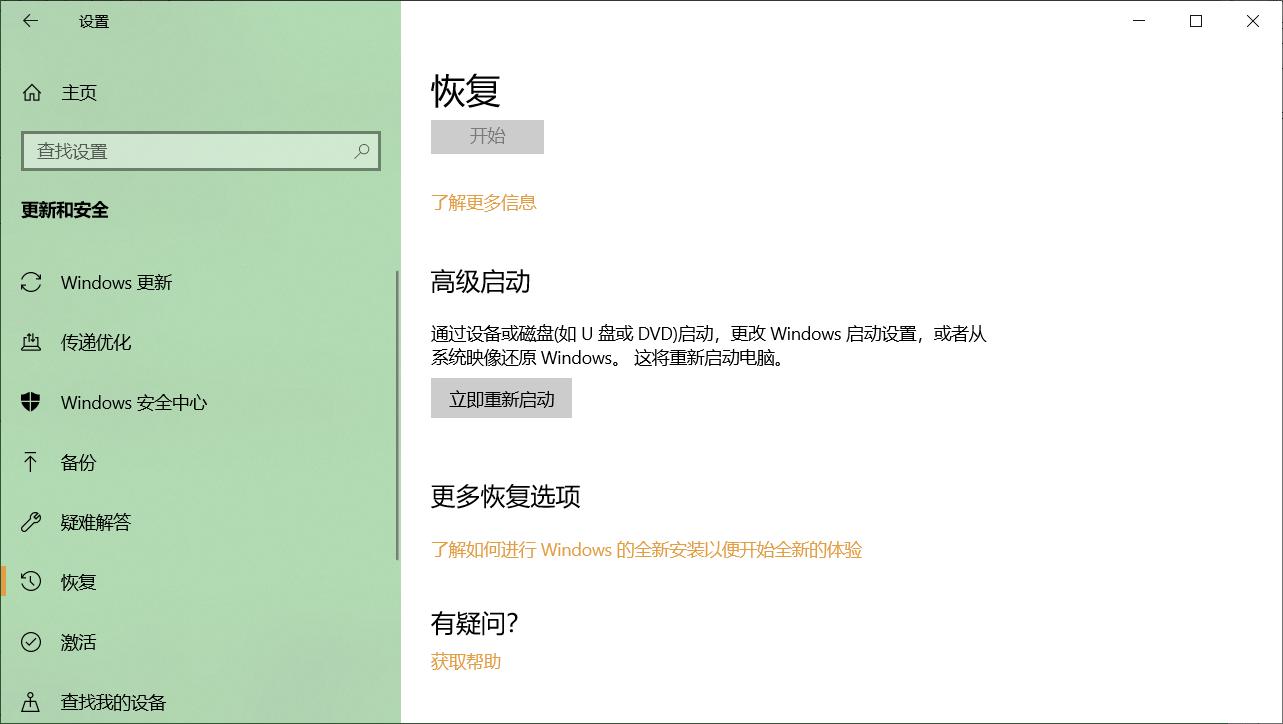
Task: Click the magnifier icon in search box
Action: point(361,151)
